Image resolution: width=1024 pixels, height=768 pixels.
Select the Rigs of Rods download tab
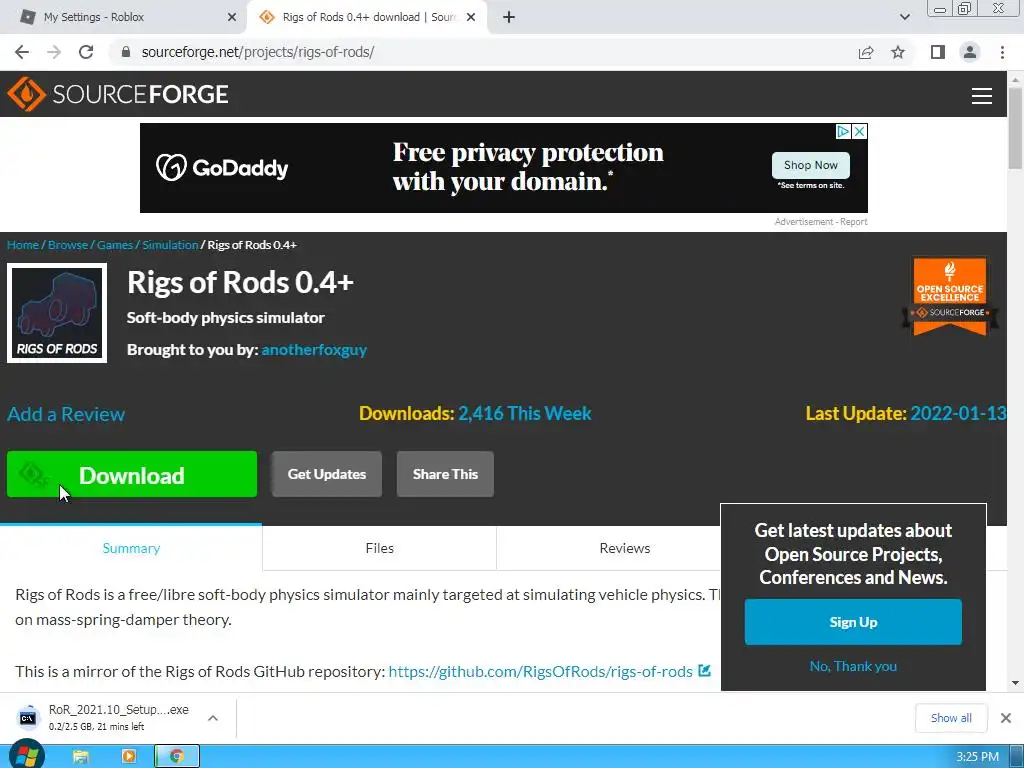[x=366, y=17]
